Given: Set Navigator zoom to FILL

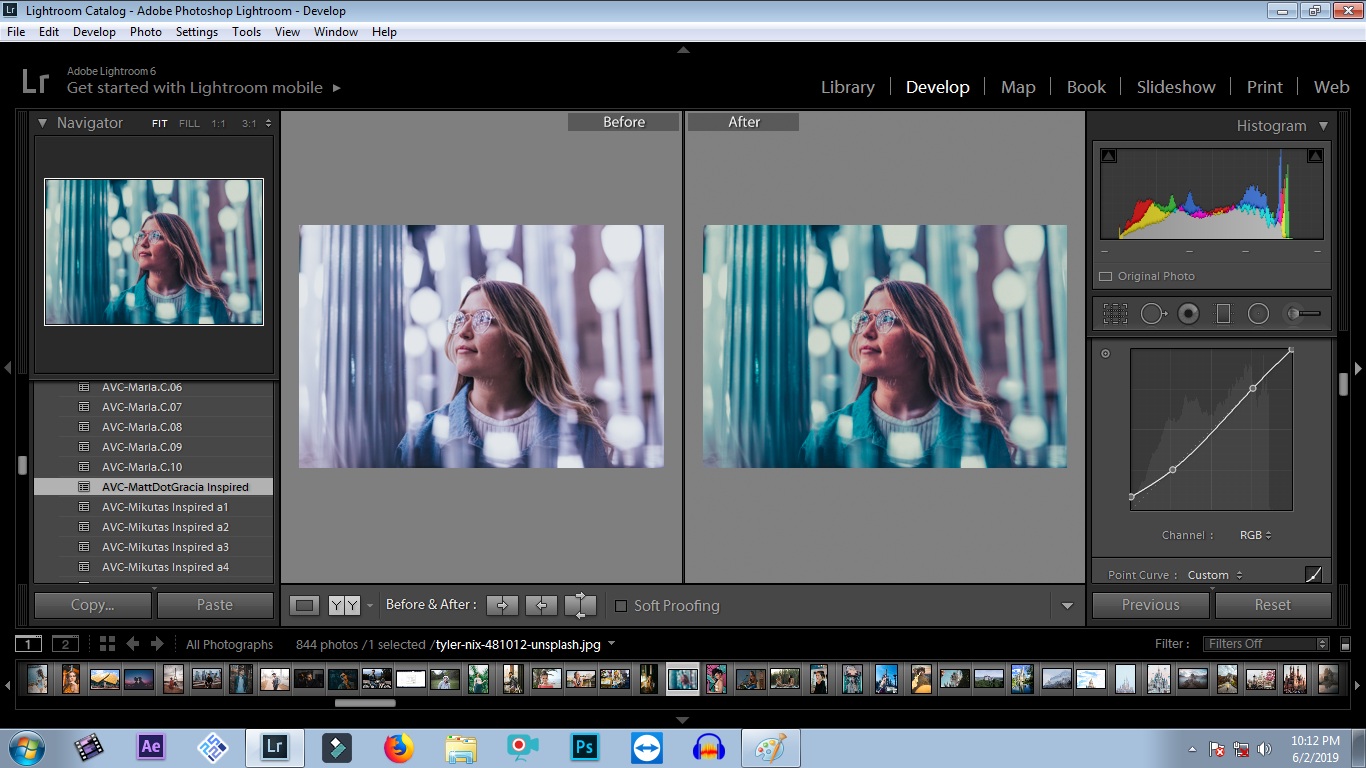Looking at the screenshot, I should coord(189,124).
